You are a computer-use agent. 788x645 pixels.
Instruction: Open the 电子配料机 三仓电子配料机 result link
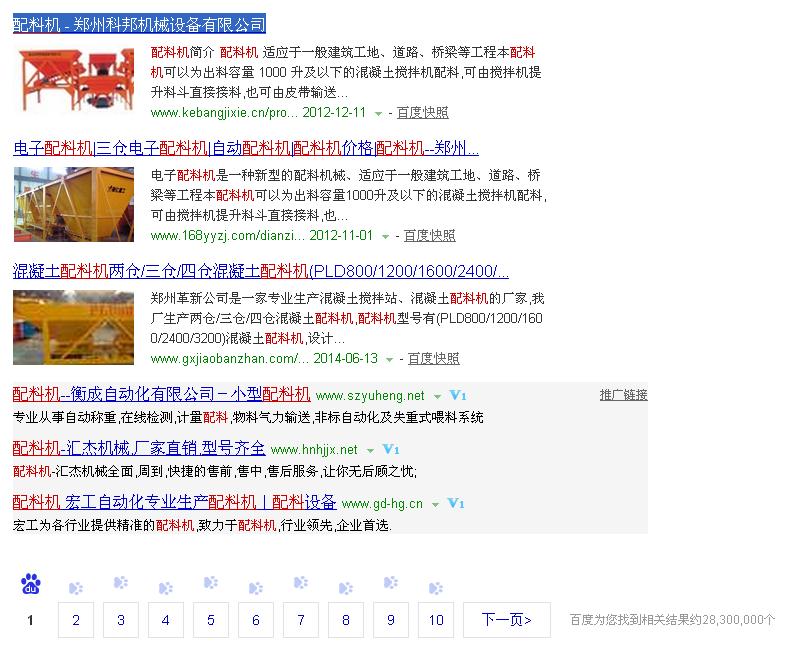(246, 148)
